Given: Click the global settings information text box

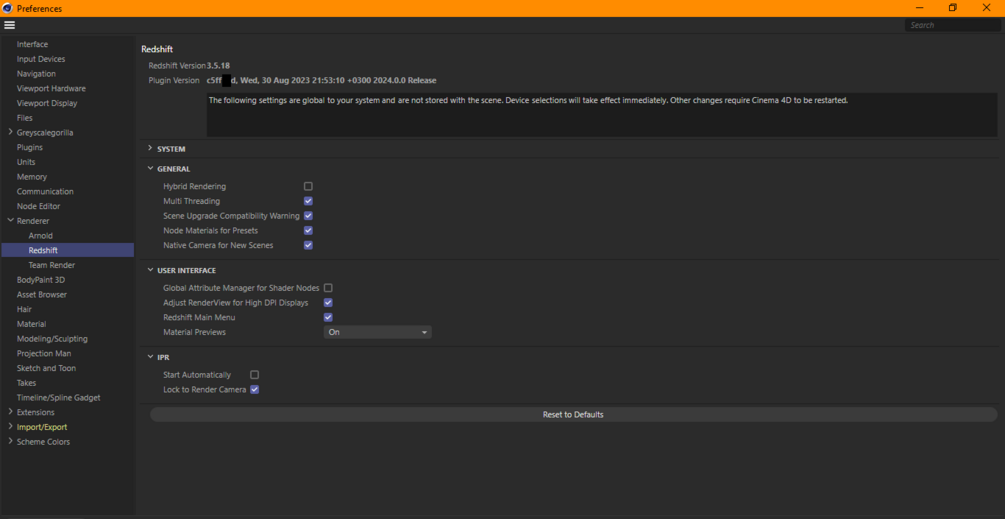Looking at the screenshot, I should (x=601, y=115).
